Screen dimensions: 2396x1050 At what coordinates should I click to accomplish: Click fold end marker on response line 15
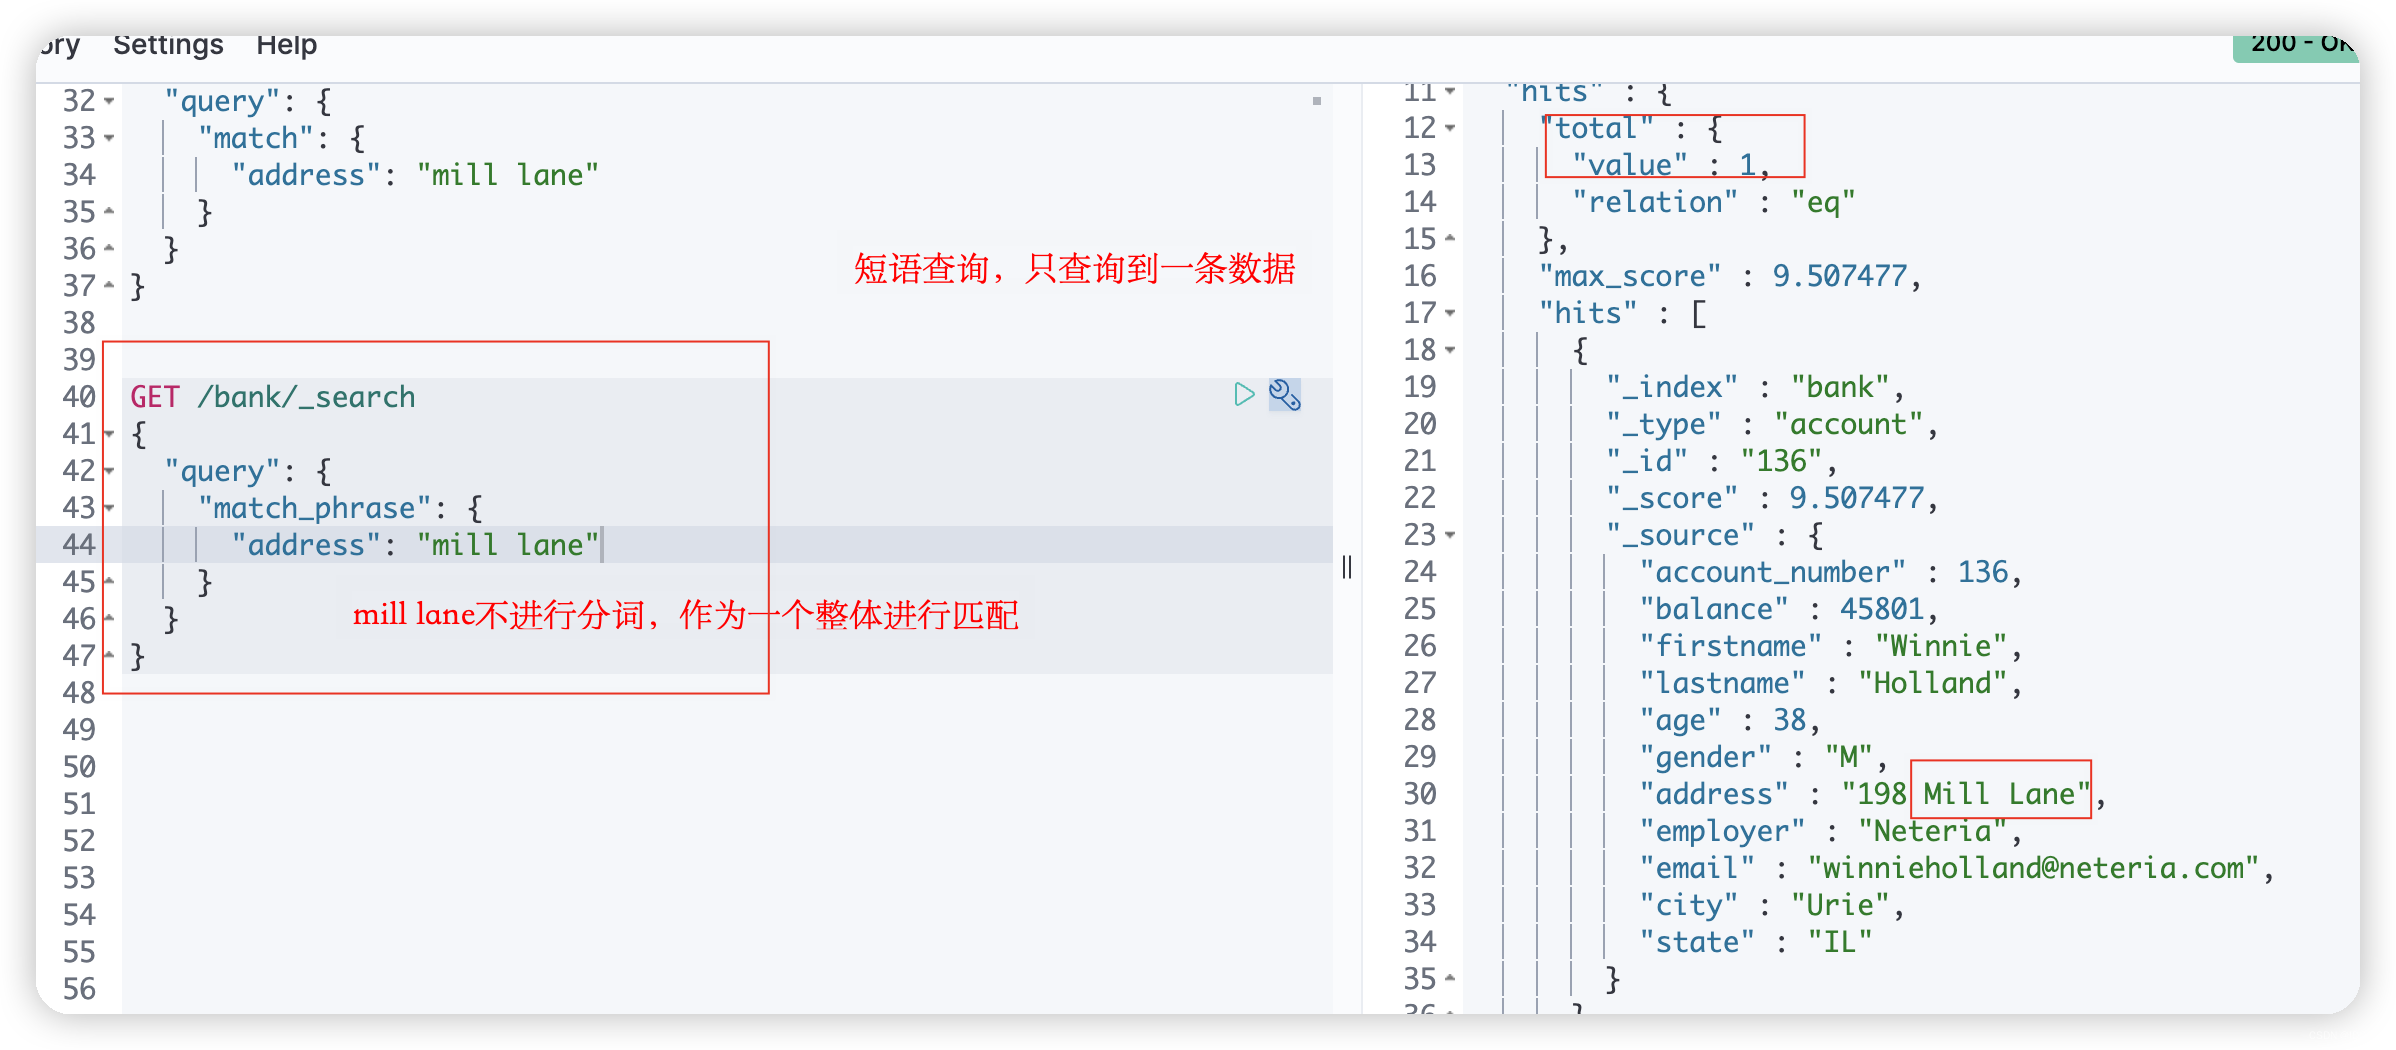point(1450,239)
